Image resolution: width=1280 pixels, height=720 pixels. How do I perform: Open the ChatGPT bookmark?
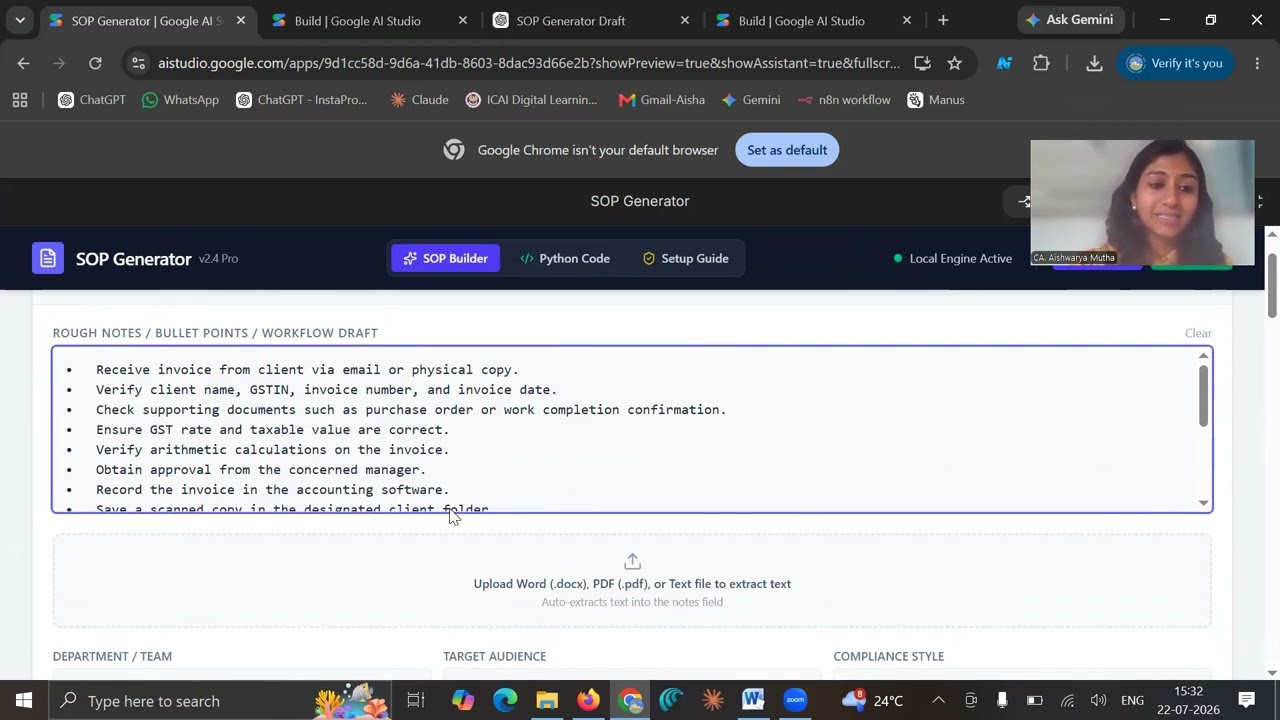click(x=91, y=100)
